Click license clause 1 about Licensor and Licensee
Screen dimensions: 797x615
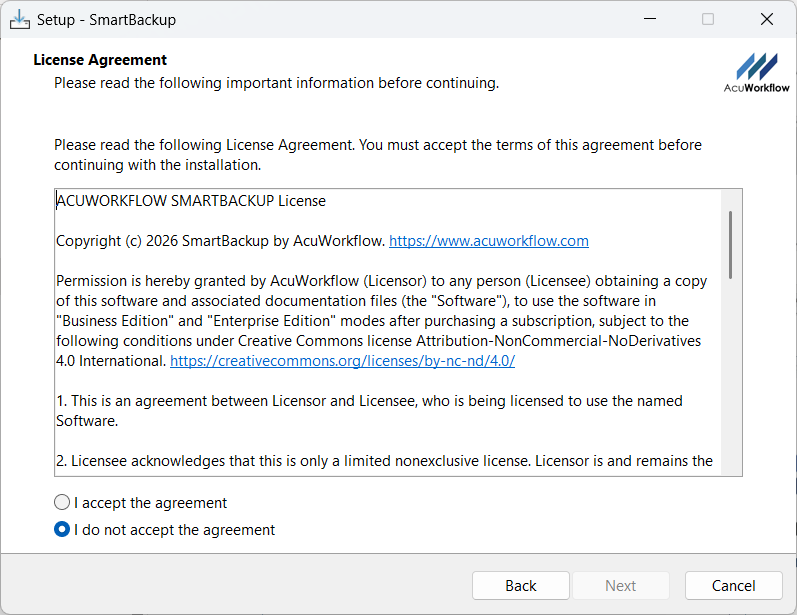[369, 411]
